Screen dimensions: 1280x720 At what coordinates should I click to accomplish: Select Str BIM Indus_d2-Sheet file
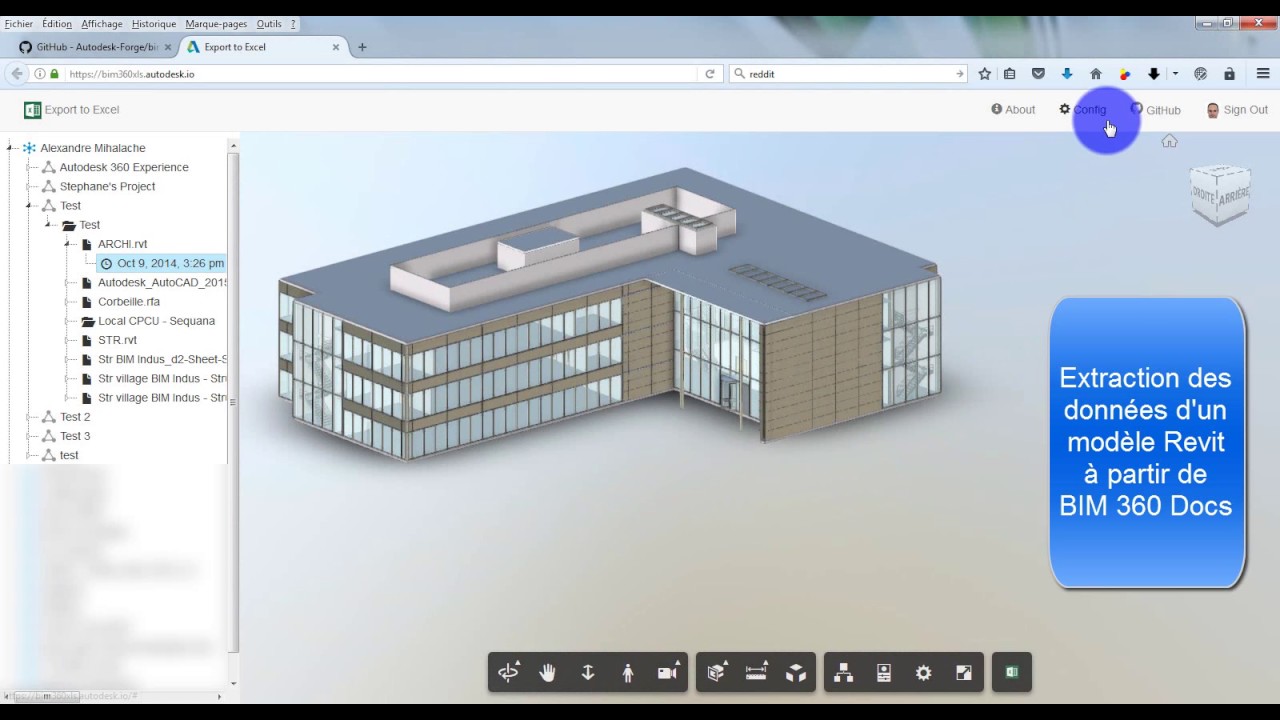pyautogui.click(x=162, y=359)
